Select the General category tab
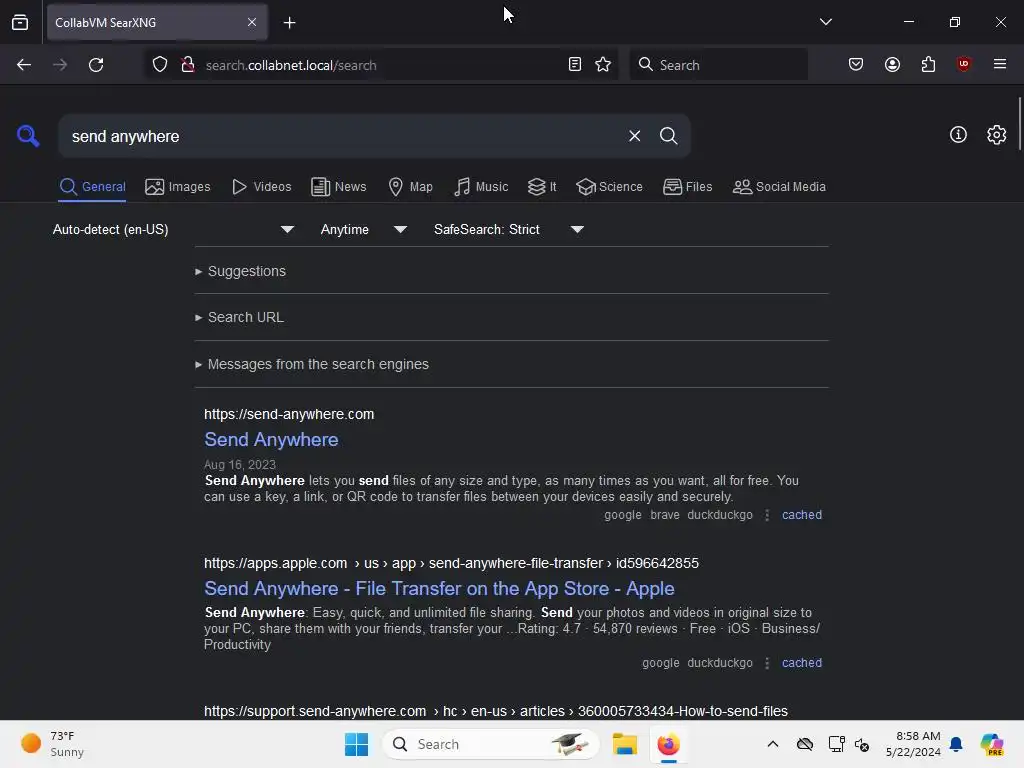Viewport: 1024px width, 768px height. coord(92,187)
